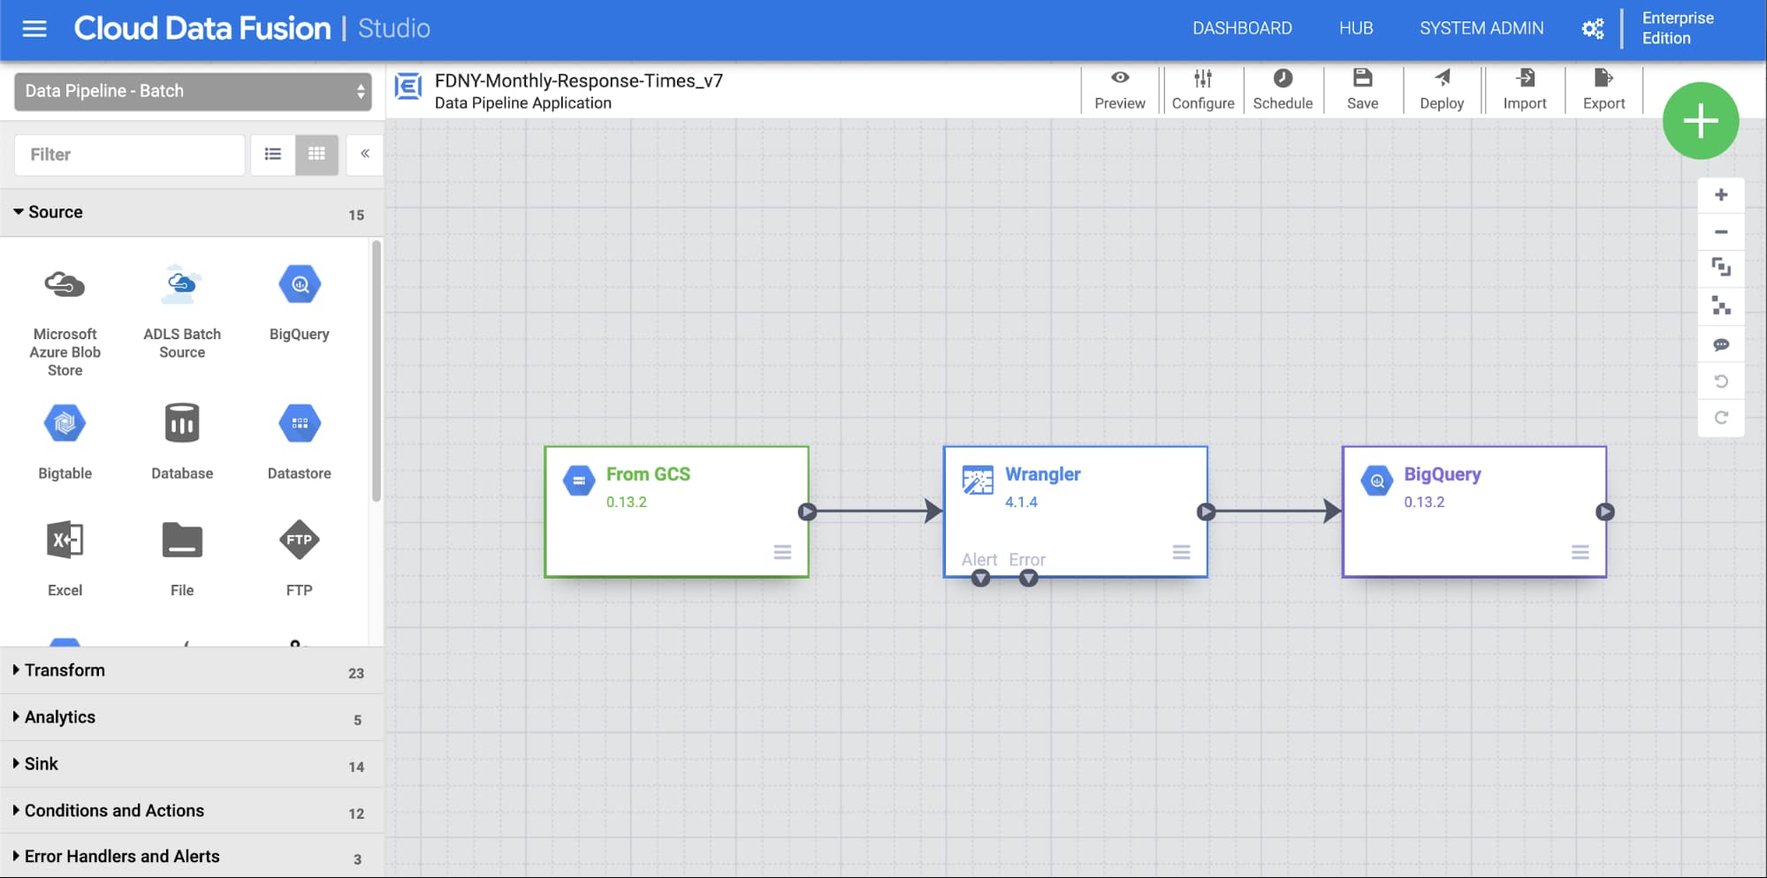This screenshot has width=1767, height=878.
Task: Select the From GCS node
Action: 677,512
